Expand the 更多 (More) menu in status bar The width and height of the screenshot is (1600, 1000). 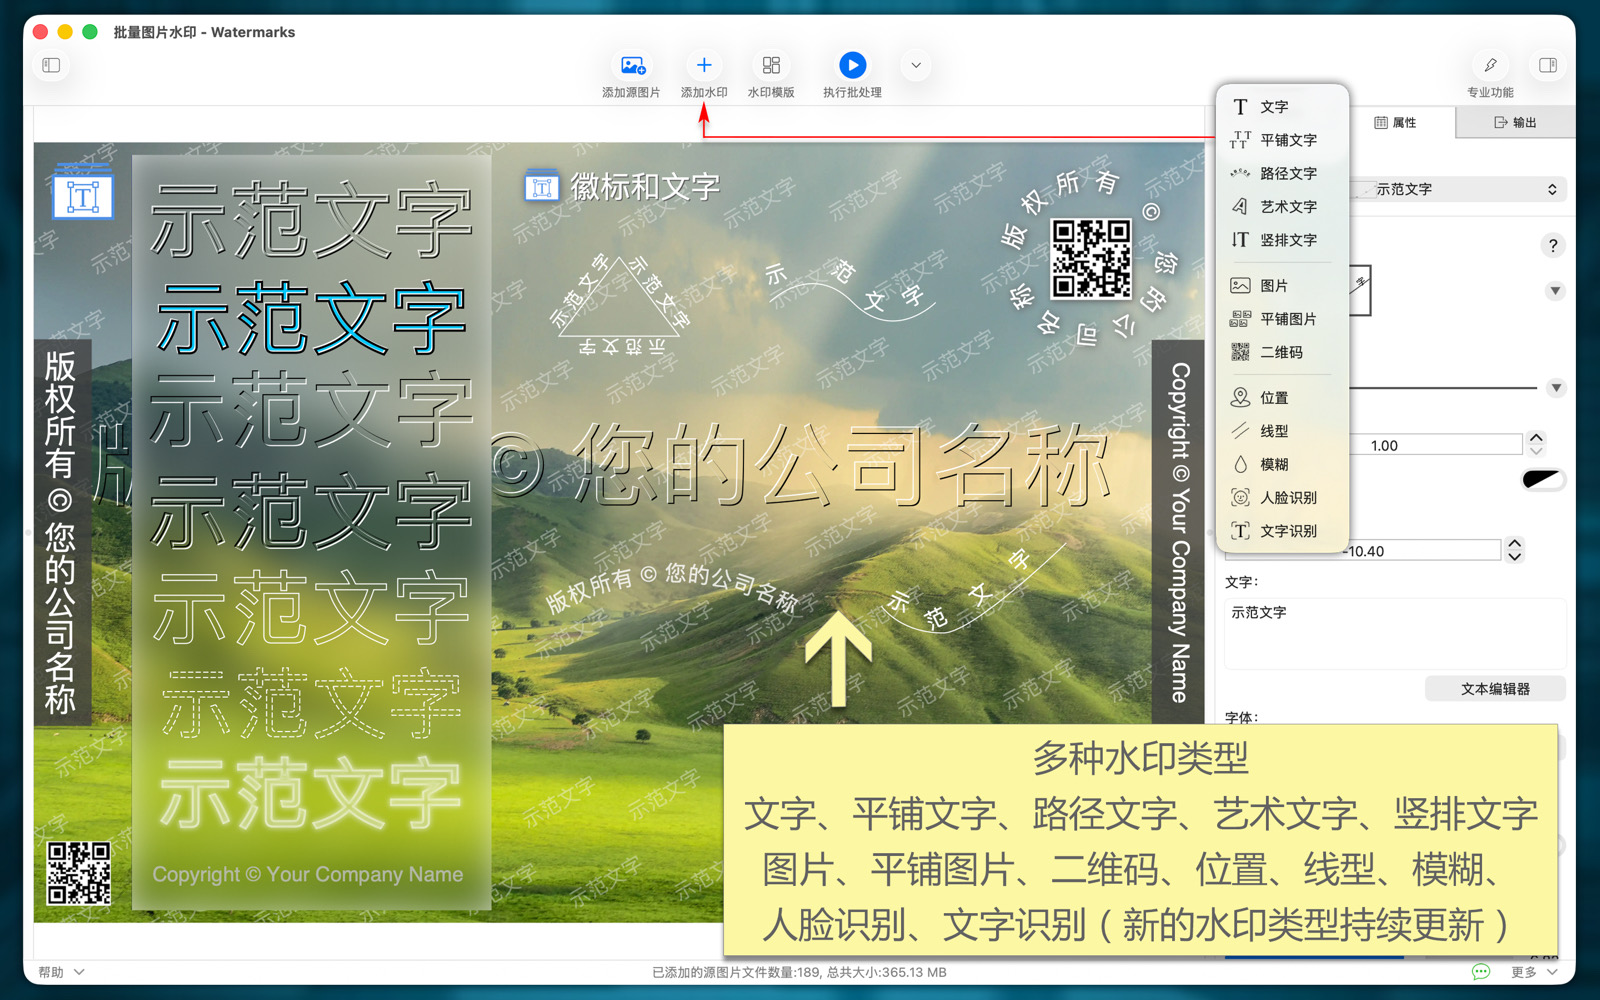click(x=1534, y=972)
